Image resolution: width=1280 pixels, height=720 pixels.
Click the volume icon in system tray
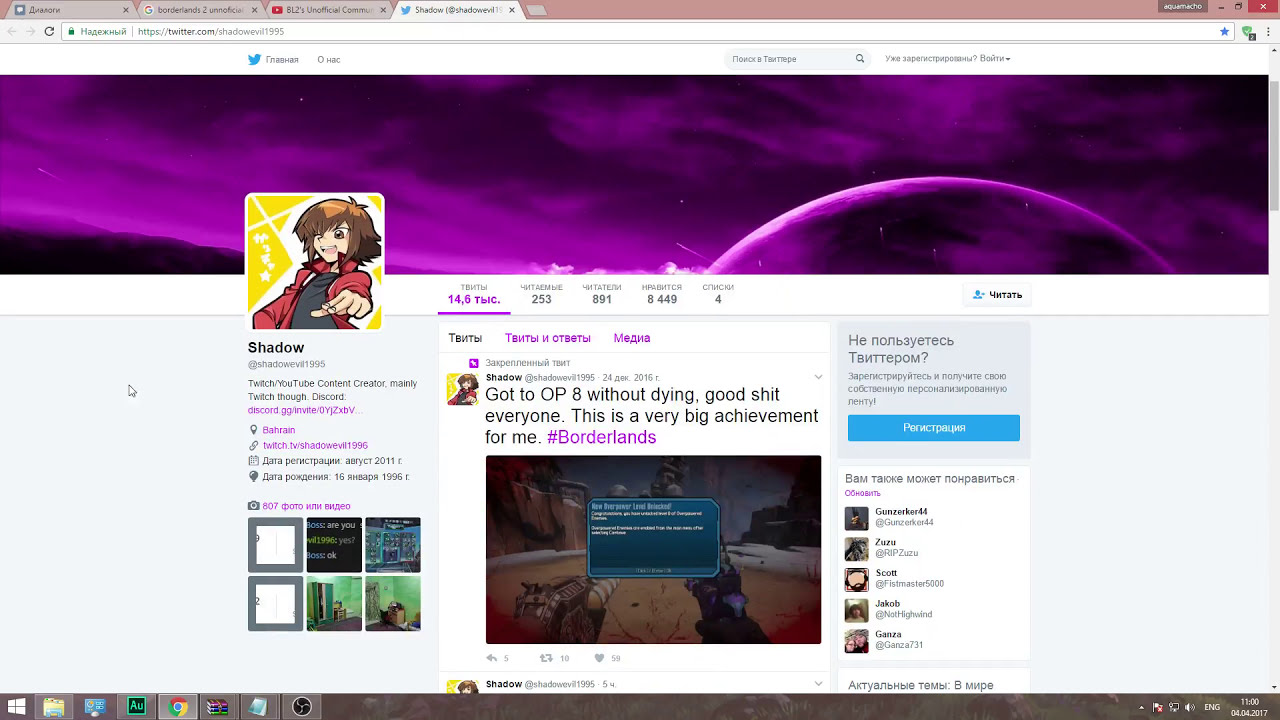(x=1190, y=707)
